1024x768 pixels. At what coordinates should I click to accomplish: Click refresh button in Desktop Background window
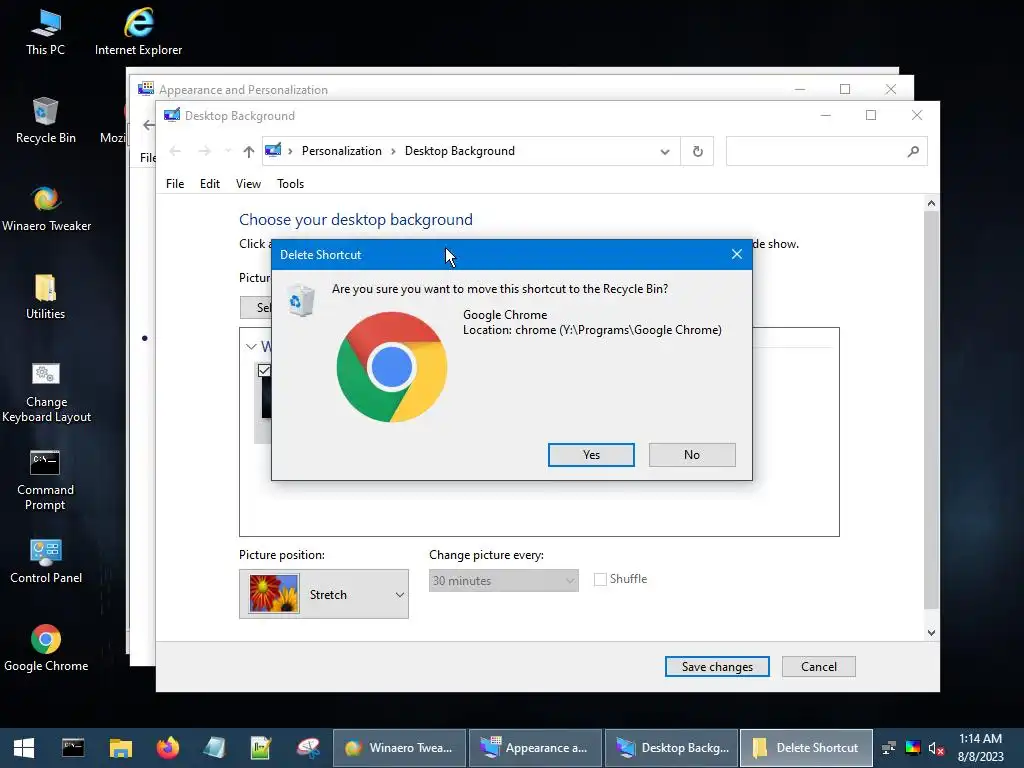click(697, 152)
